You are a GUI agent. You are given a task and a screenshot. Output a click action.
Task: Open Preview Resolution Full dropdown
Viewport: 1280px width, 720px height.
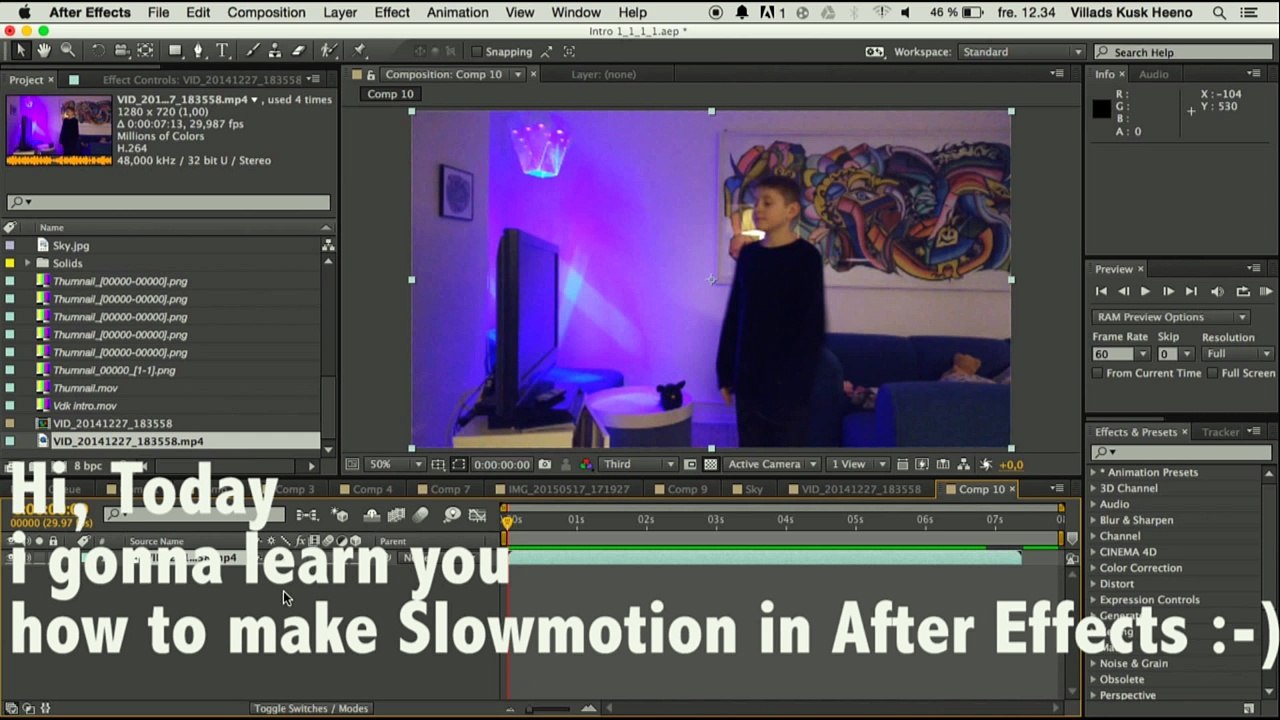pos(1238,354)
